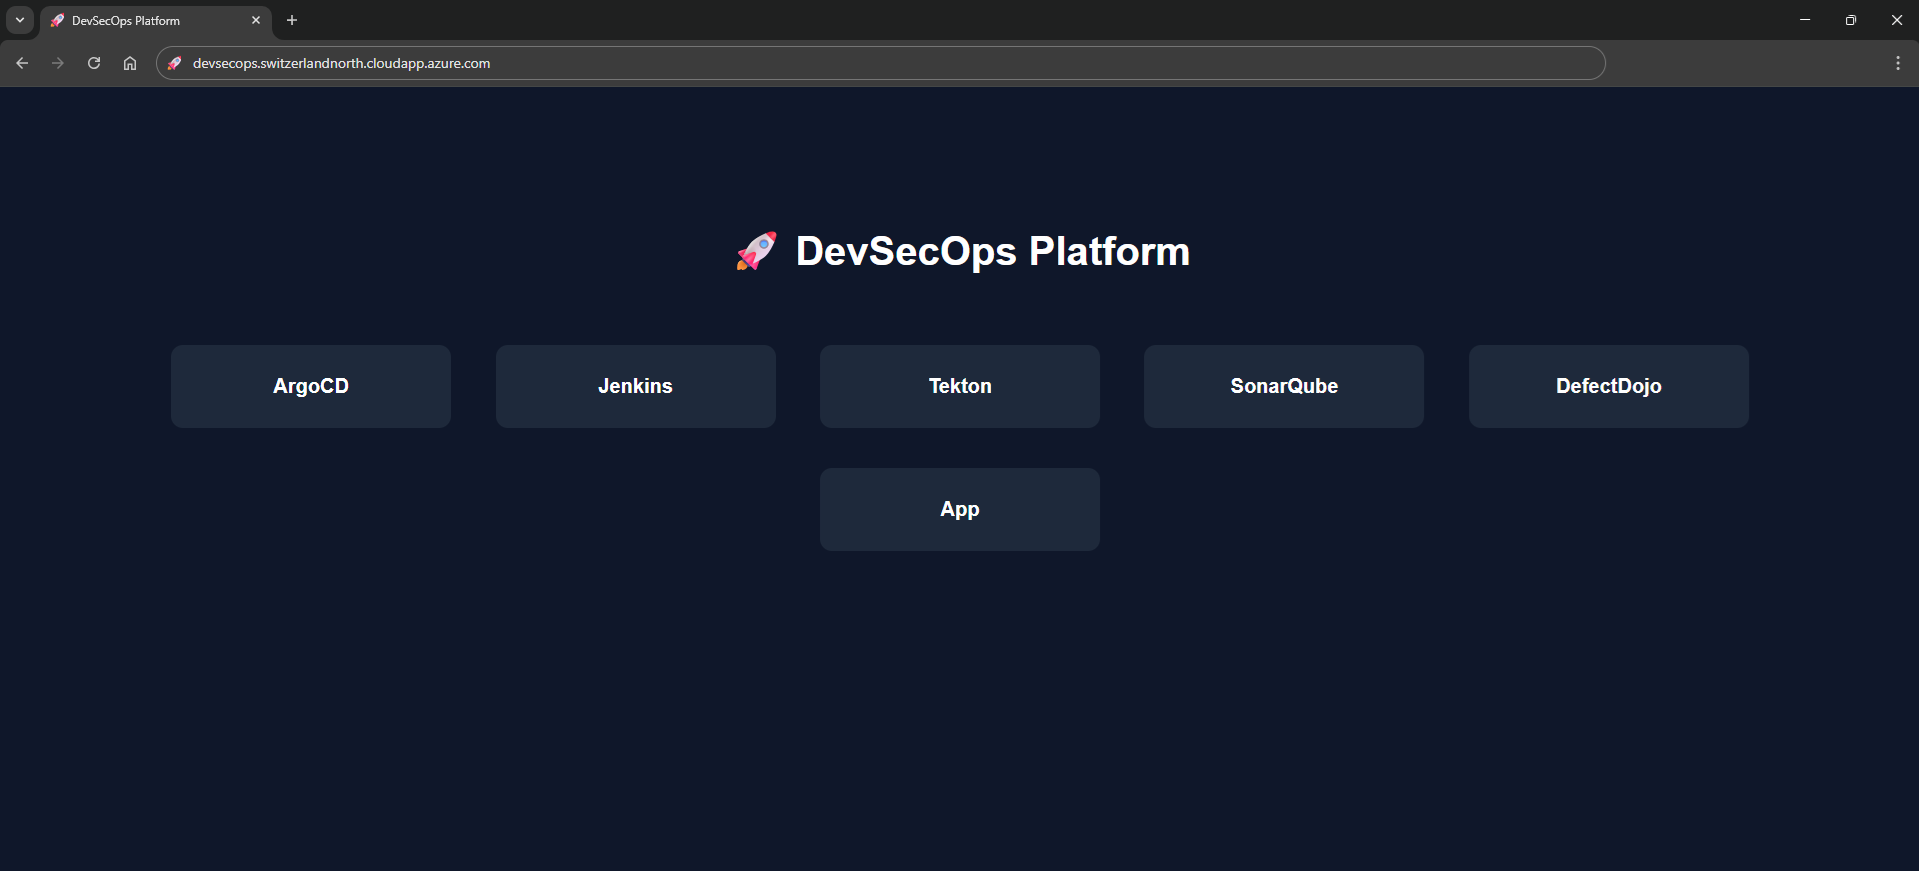Launch the Tekton dashboard tile
The height and width of the screenshot is (871, 1919).
[960, 386]
